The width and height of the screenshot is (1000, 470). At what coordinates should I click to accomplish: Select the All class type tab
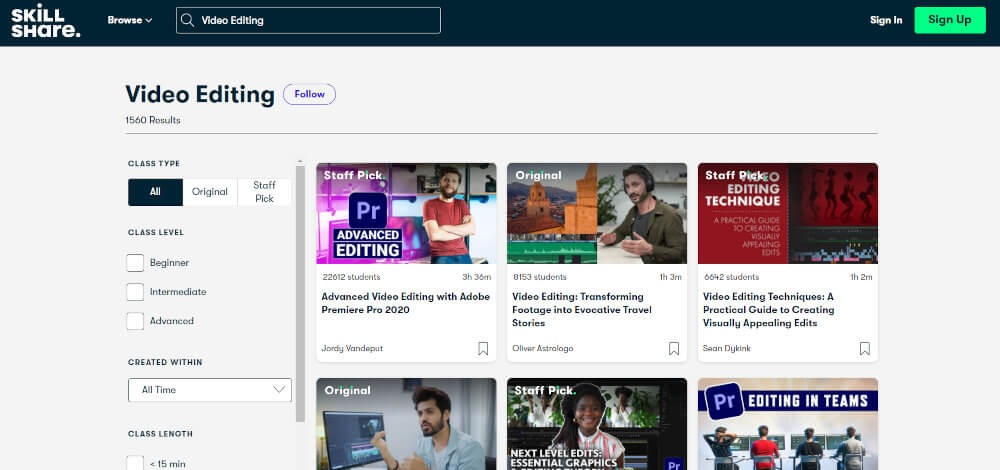coord(155,192)
